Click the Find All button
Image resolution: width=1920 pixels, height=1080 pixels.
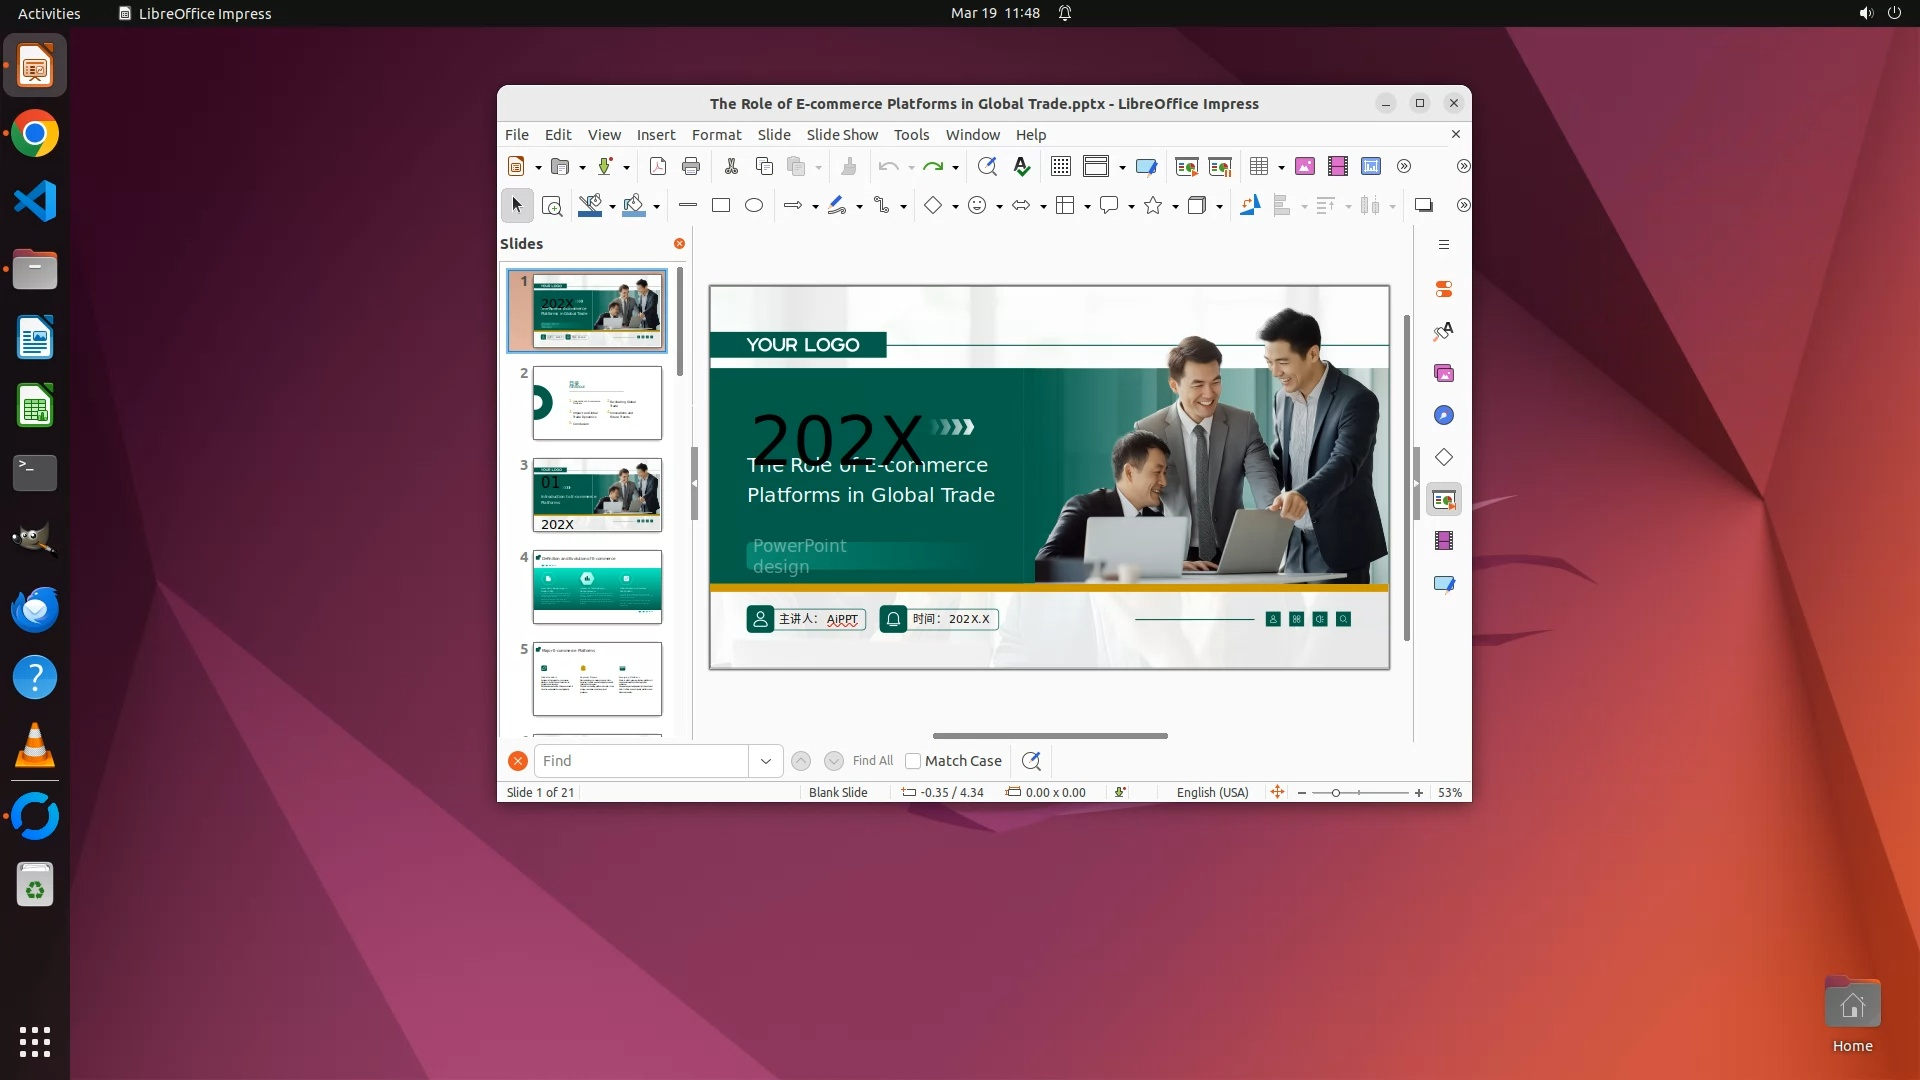coord(872,761)
